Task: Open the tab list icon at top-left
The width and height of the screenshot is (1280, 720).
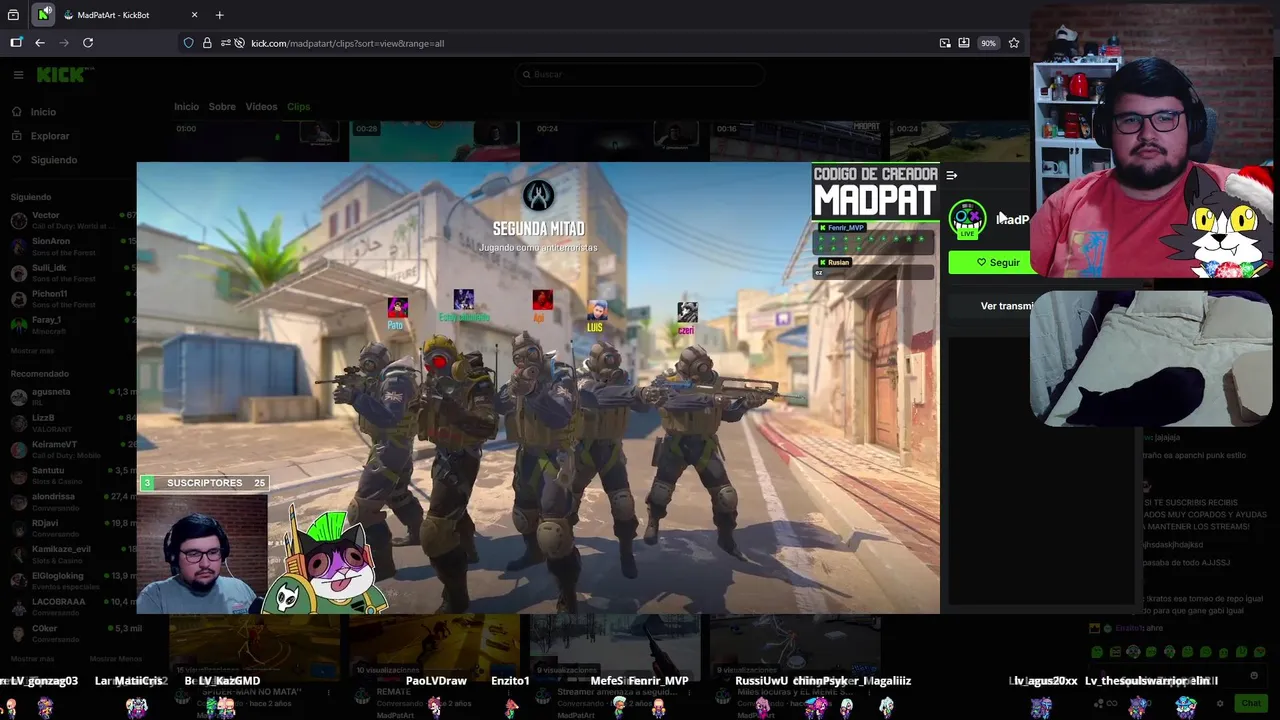Action: [x=13, y=15]
